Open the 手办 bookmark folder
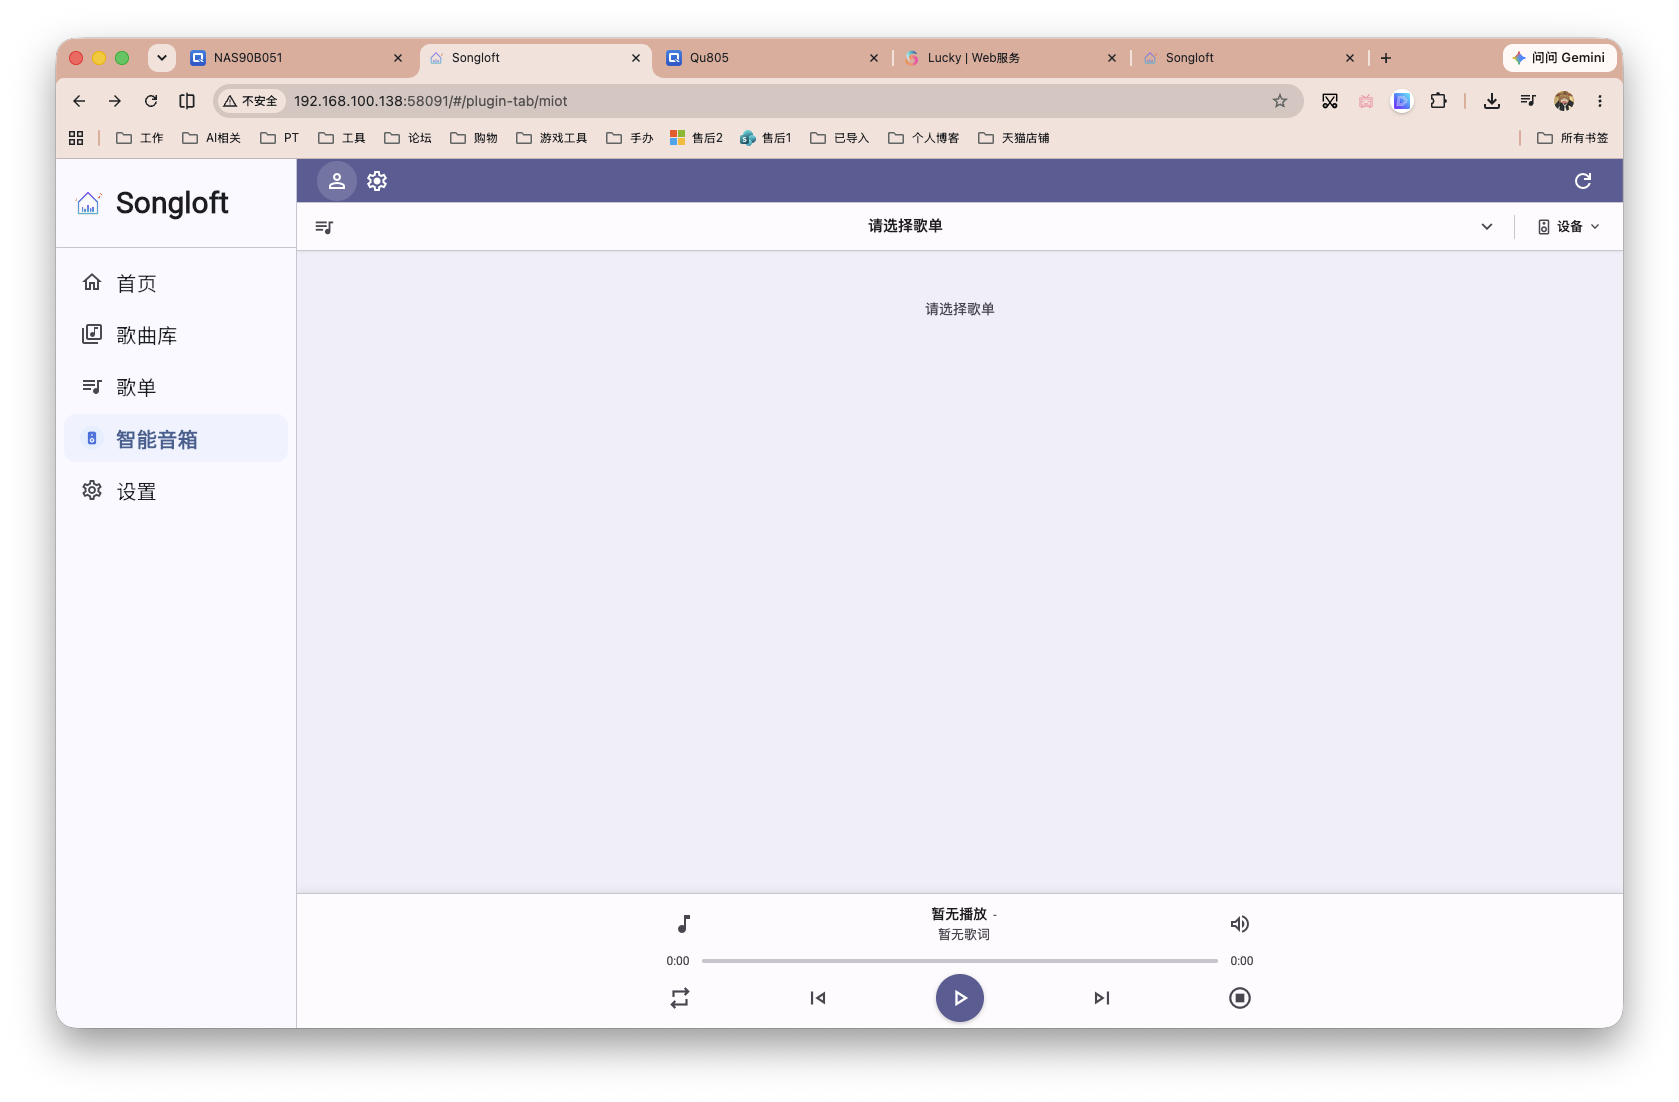Screen dimensions: 1679x1102 pos(630,138)
